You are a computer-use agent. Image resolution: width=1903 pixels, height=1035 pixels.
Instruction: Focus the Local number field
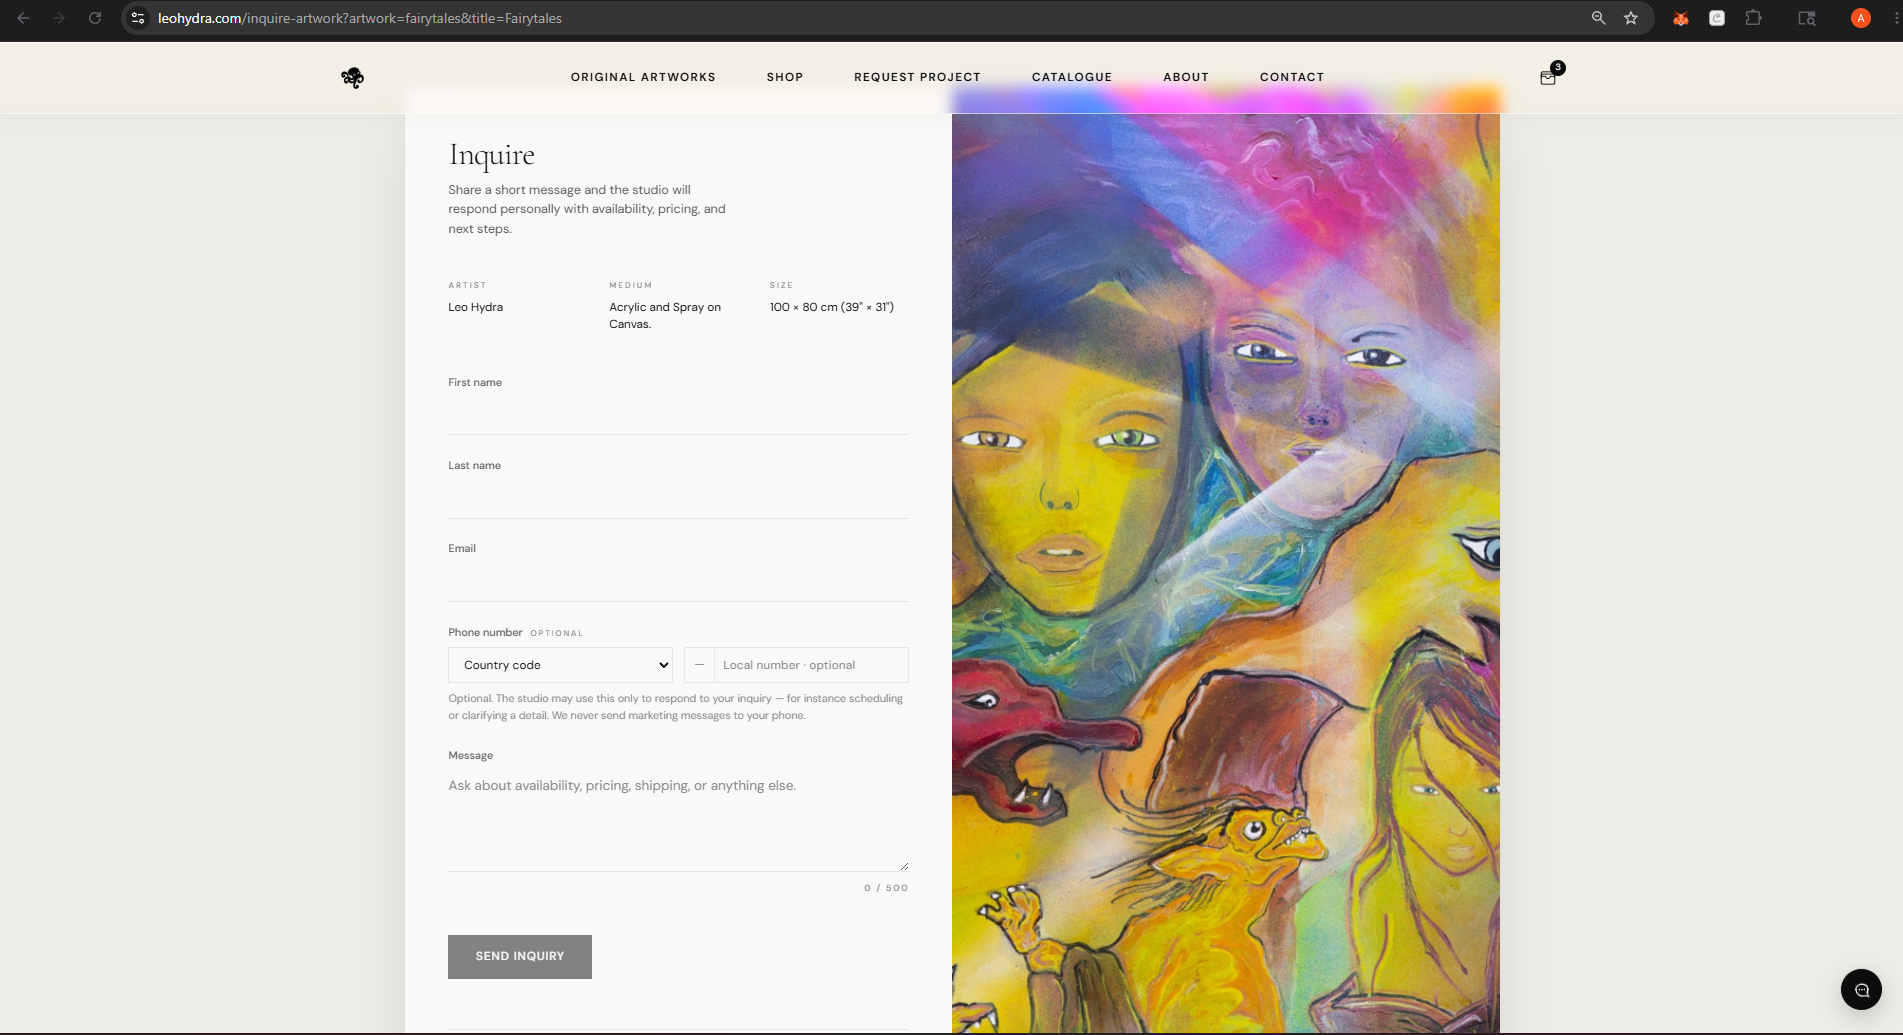coord(810,665)
